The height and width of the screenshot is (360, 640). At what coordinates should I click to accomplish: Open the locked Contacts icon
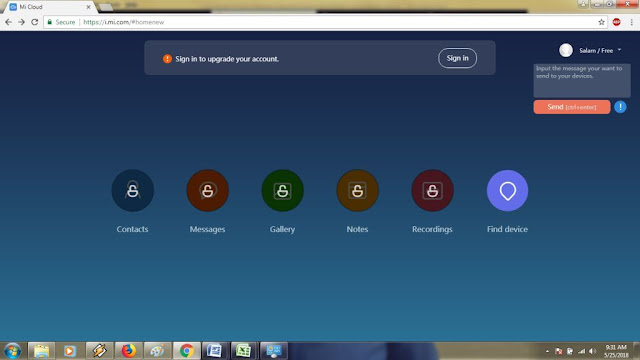coord(133,191)
